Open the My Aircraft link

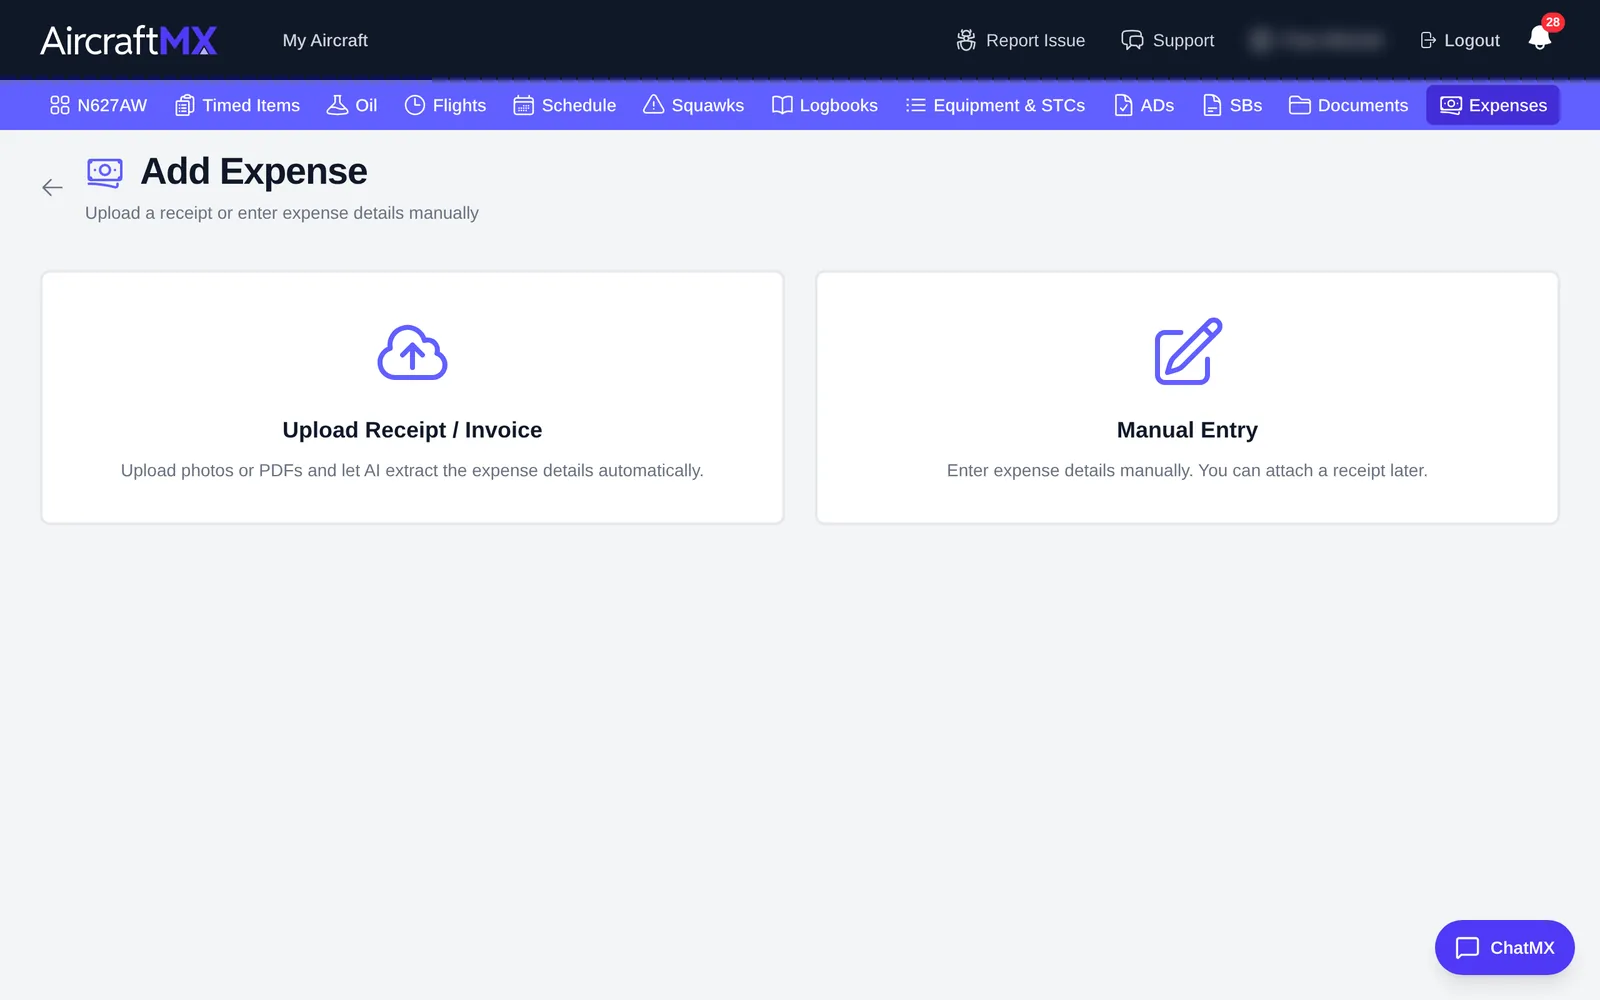(x=325, y=40)
